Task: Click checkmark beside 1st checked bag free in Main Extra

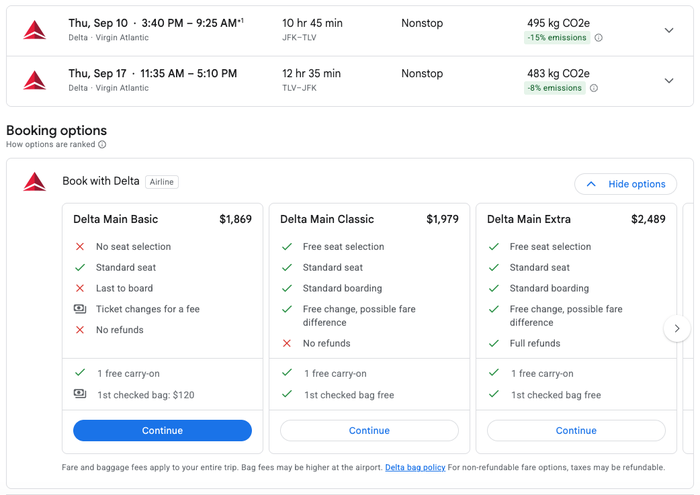Action: coord(494,394)
